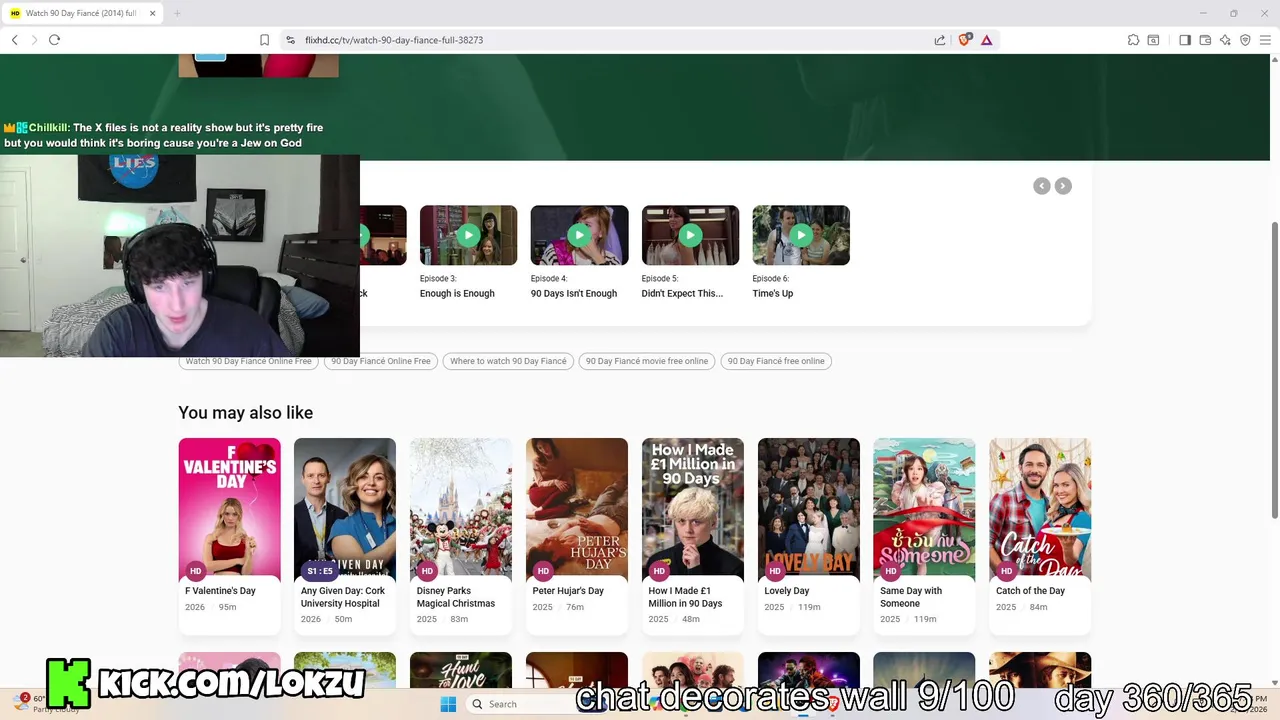This screenshot has height=720, width=1280.
Task: Click HD badge on Peter Hujar's Day poster
Action: (x=543, y=571)
